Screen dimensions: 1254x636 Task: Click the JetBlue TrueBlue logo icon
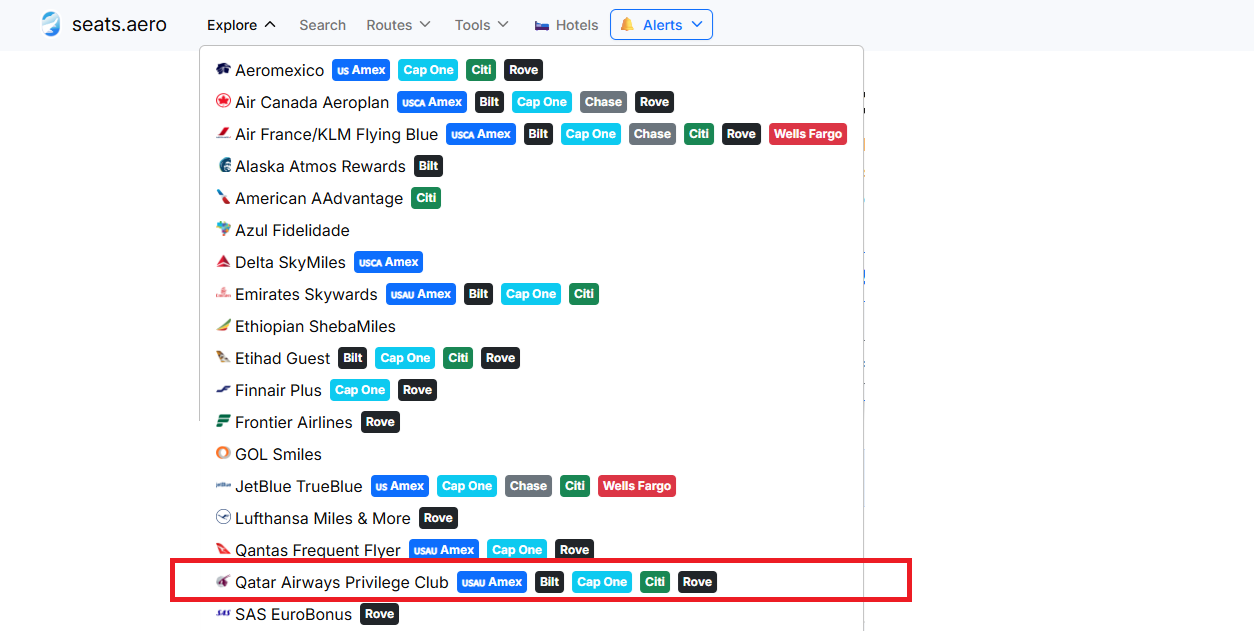click(223, 485)
